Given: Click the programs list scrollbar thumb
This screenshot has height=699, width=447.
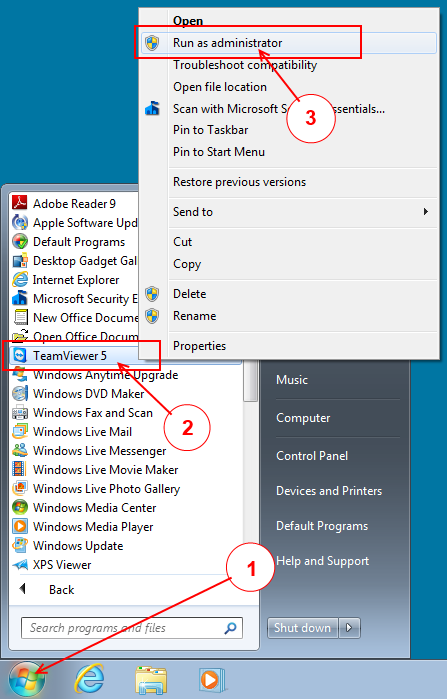Looking at the screenshot, I should pyautogui.click(x=250, y=380).
